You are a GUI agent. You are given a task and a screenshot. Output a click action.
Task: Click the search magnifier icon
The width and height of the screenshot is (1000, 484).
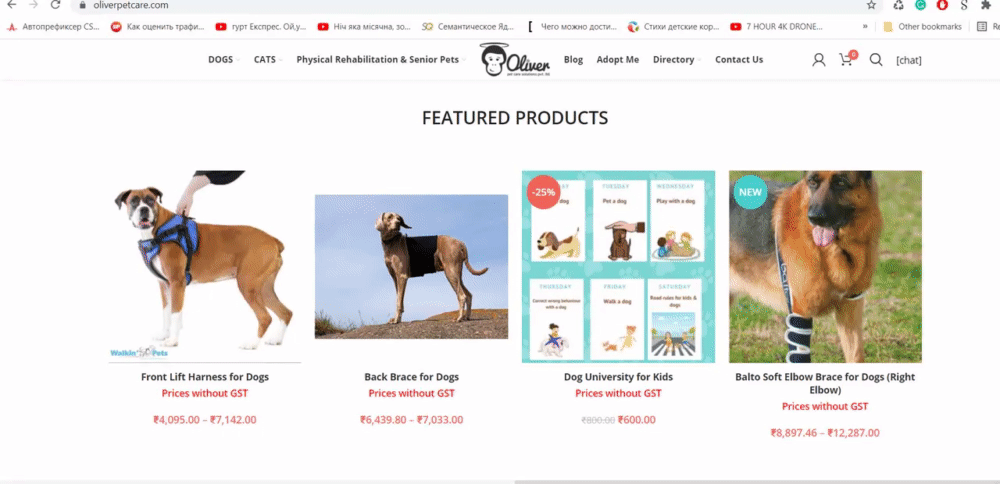pos(876,60)
